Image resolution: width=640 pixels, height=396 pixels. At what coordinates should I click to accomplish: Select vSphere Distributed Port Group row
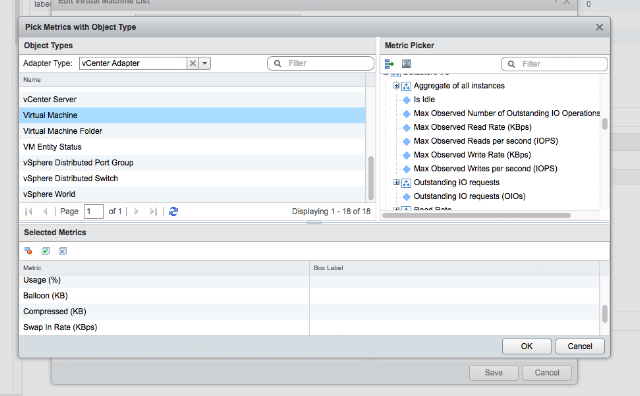pos(192,162)
